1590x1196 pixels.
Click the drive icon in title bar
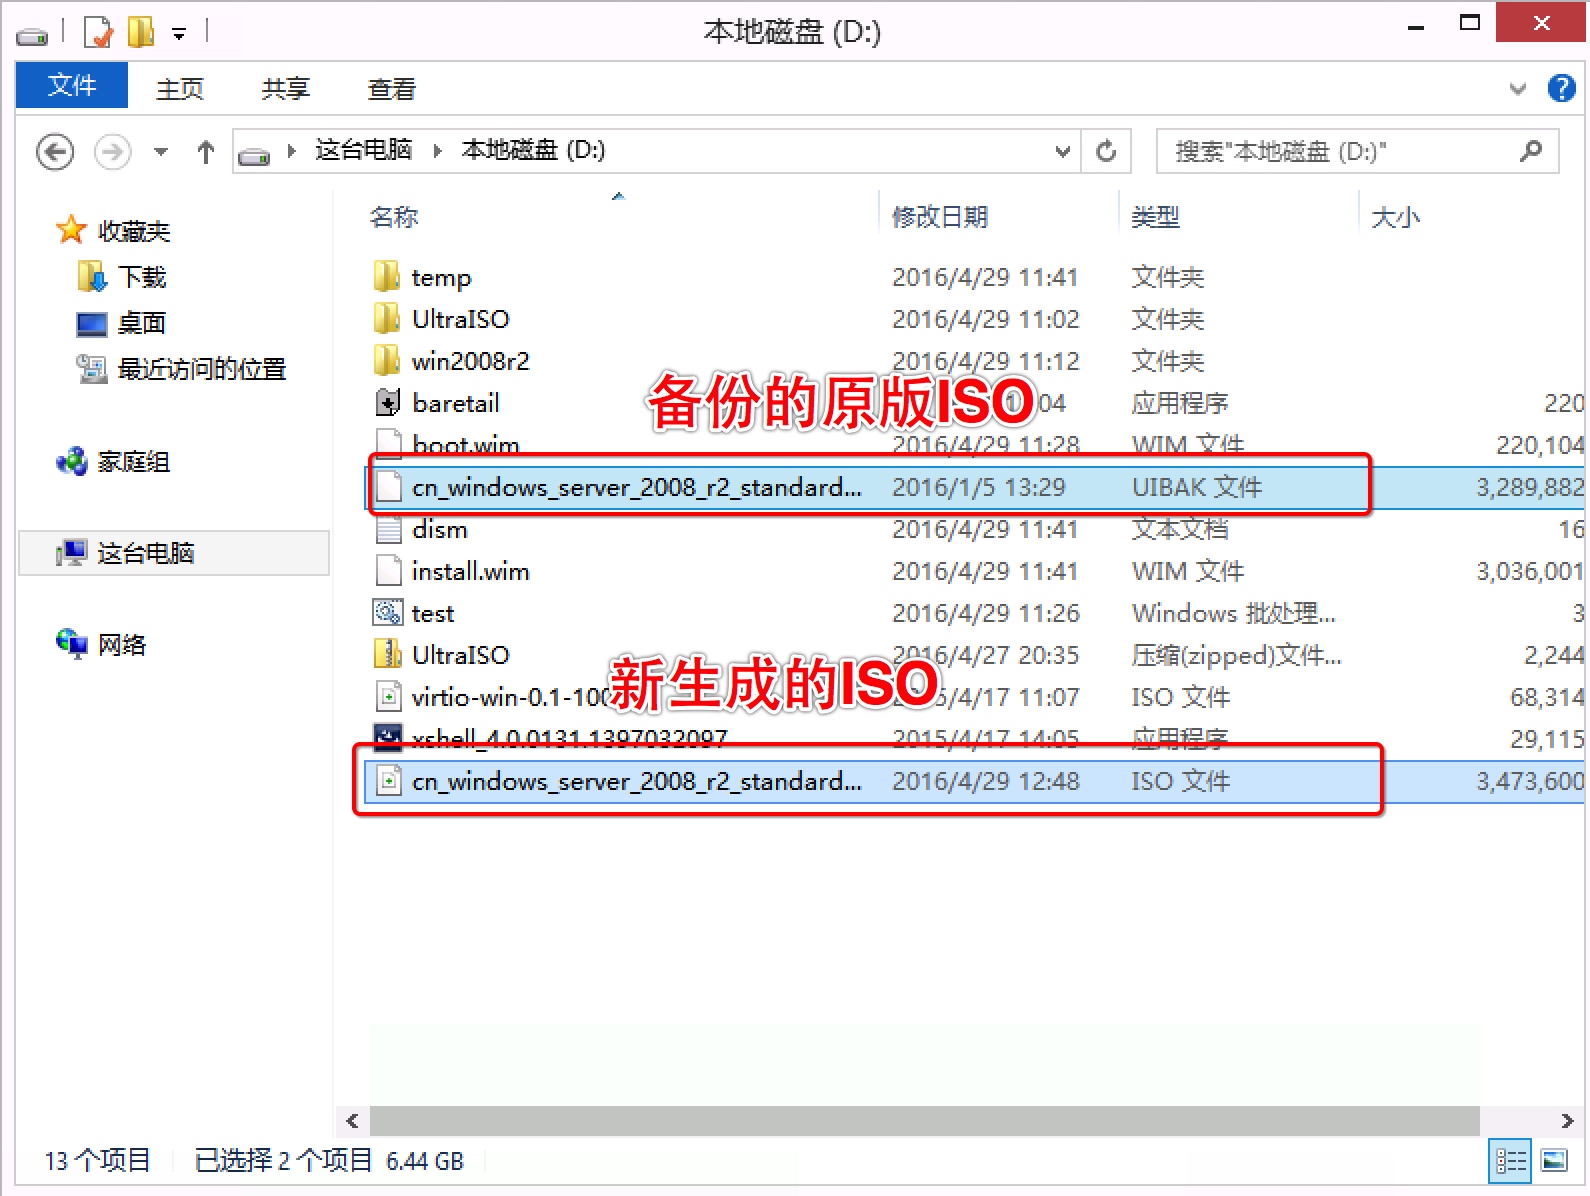click(x=32, y=36)
